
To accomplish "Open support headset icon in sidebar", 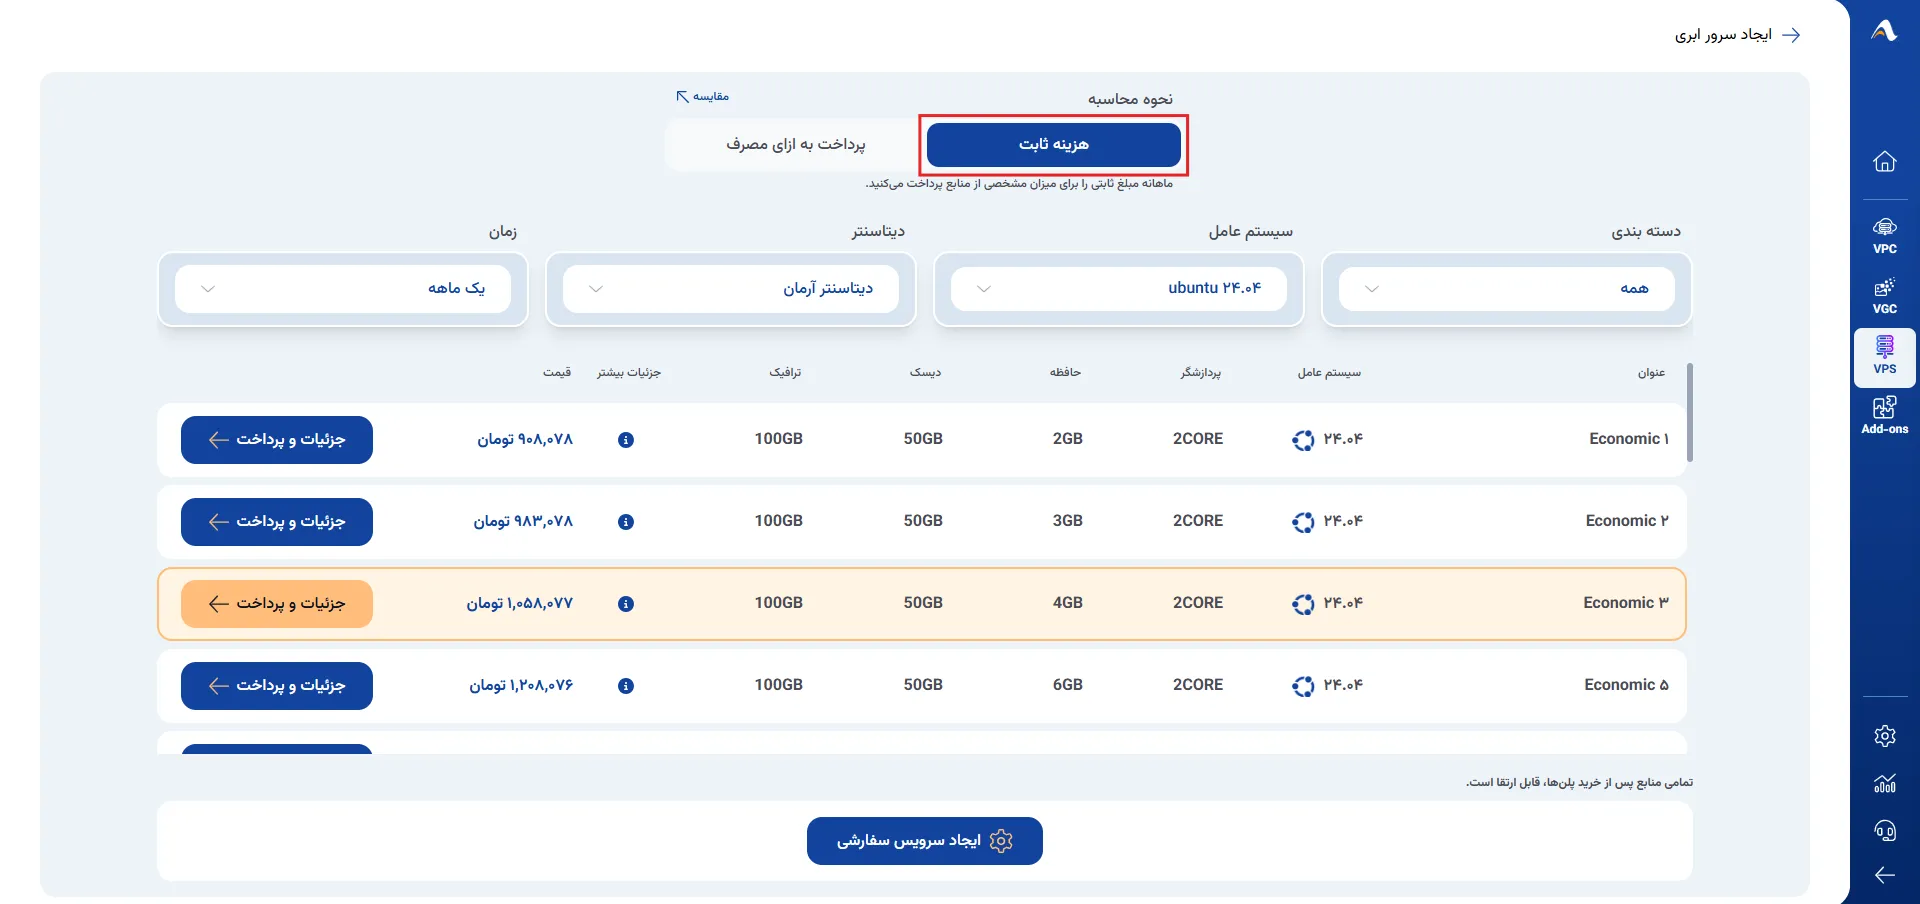I will [x=1885, y=831].
